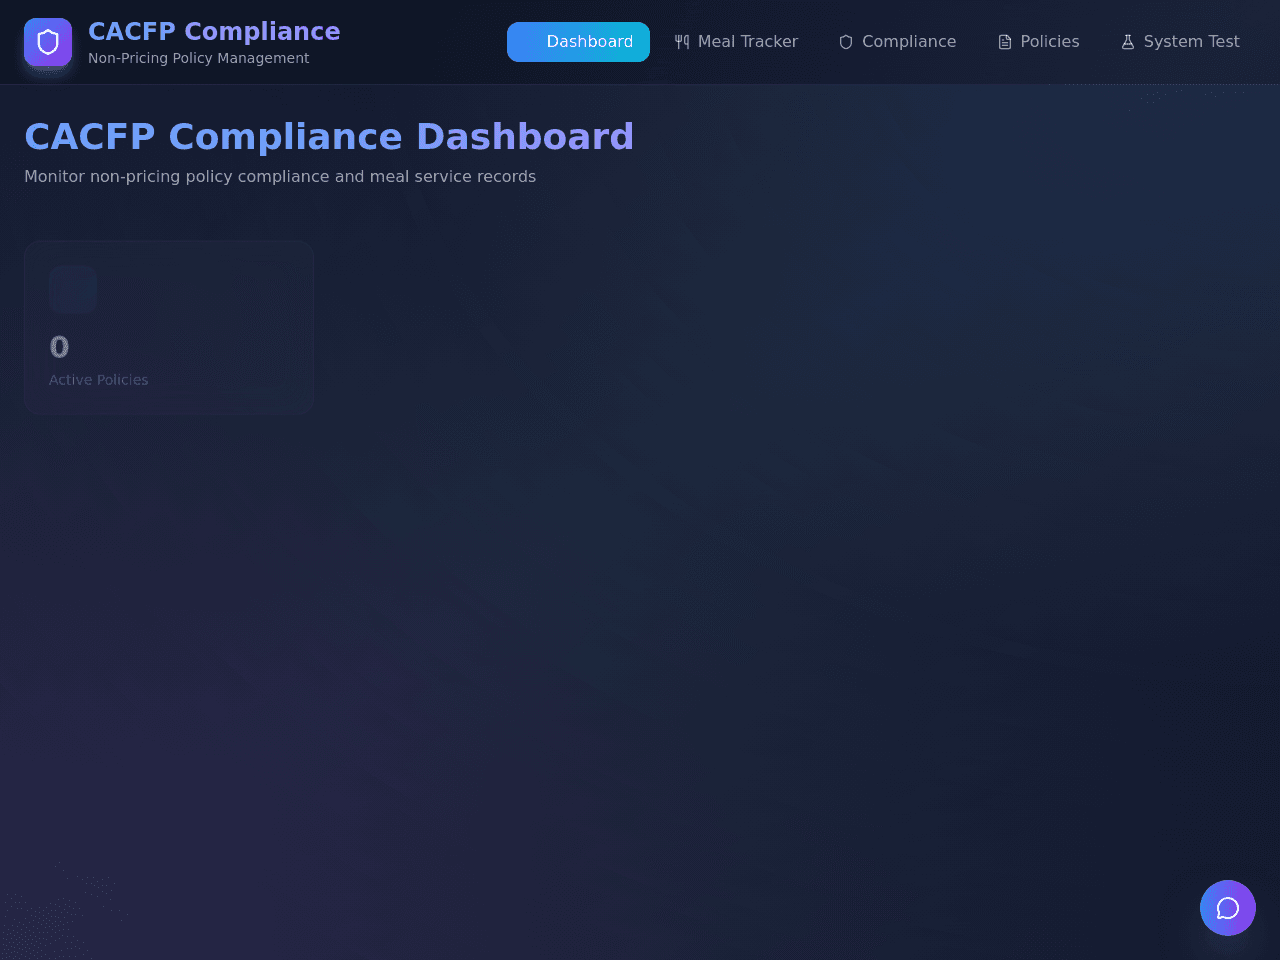The height and width of the screenshot is (960, 1280).
Task: Click the Active Policies card icon
Action: point(73,289)
